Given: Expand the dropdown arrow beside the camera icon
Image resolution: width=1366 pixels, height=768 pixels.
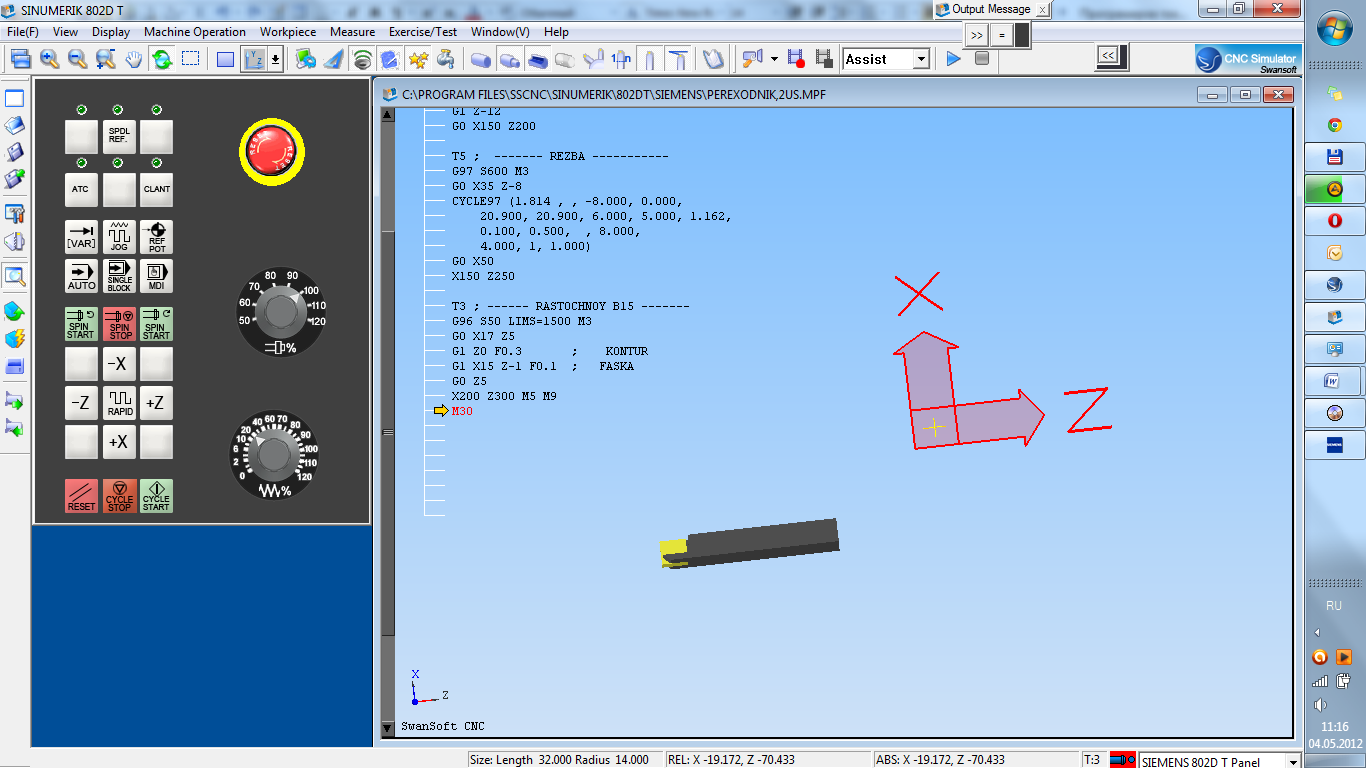Looking at the screenshot, I should 773,59.
